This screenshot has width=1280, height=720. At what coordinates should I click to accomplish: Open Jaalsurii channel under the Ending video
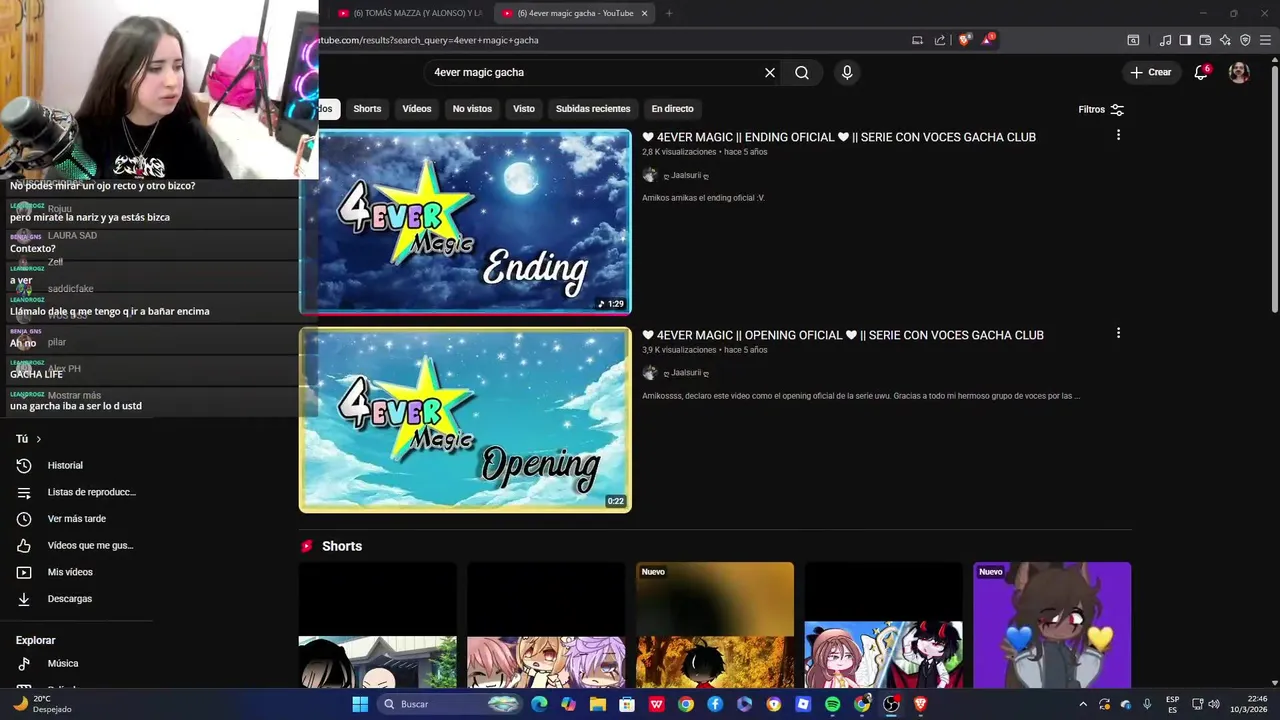click(685, 175)
